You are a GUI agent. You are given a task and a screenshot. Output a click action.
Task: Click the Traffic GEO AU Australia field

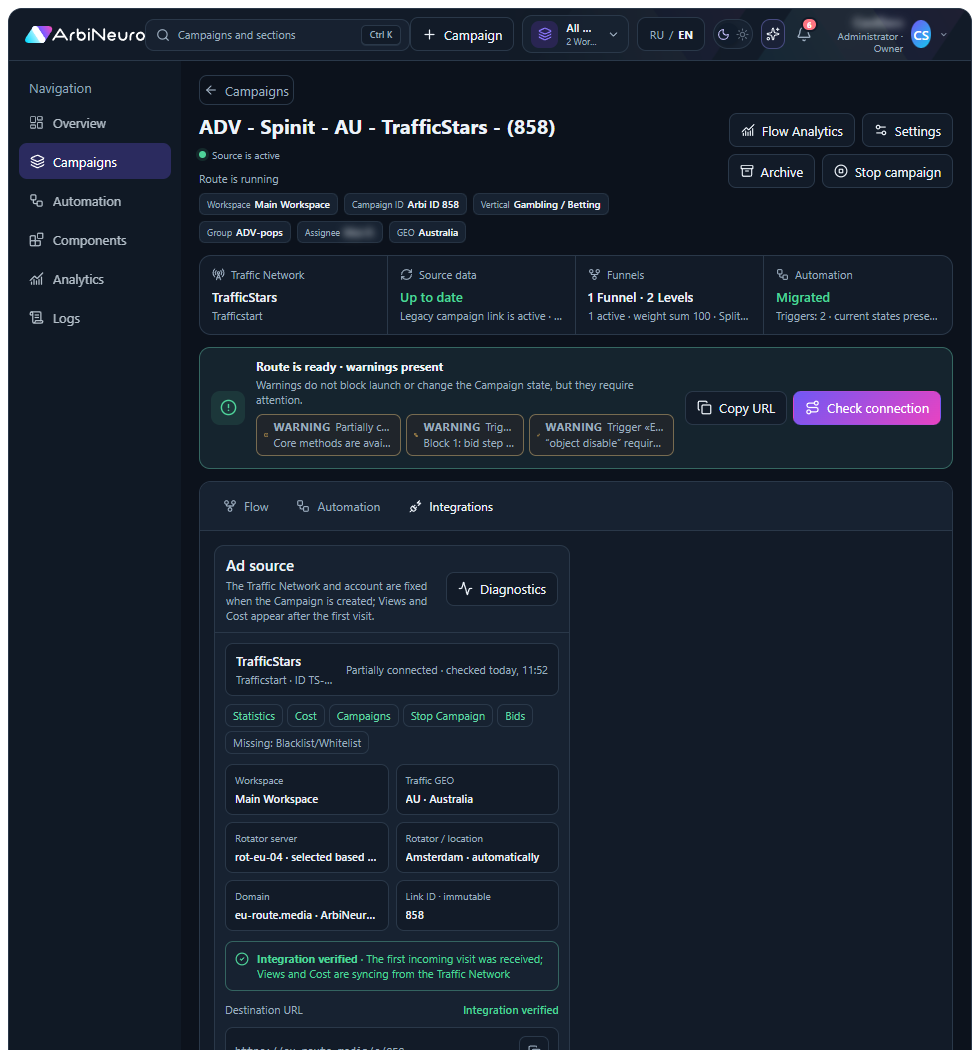[477, 790]
